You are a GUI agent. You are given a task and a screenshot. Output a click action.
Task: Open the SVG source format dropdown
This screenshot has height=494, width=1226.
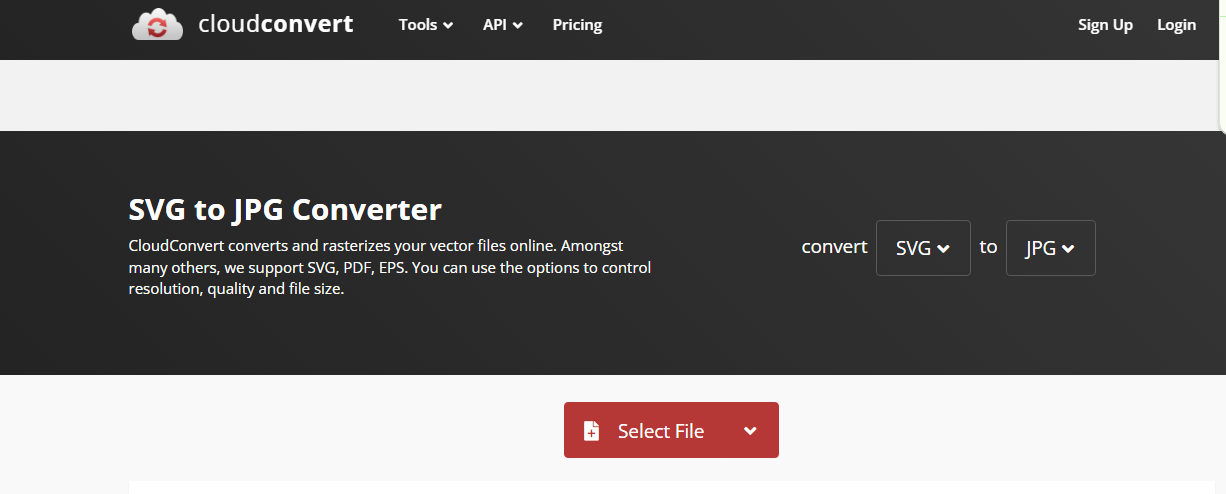pos(923,248)
